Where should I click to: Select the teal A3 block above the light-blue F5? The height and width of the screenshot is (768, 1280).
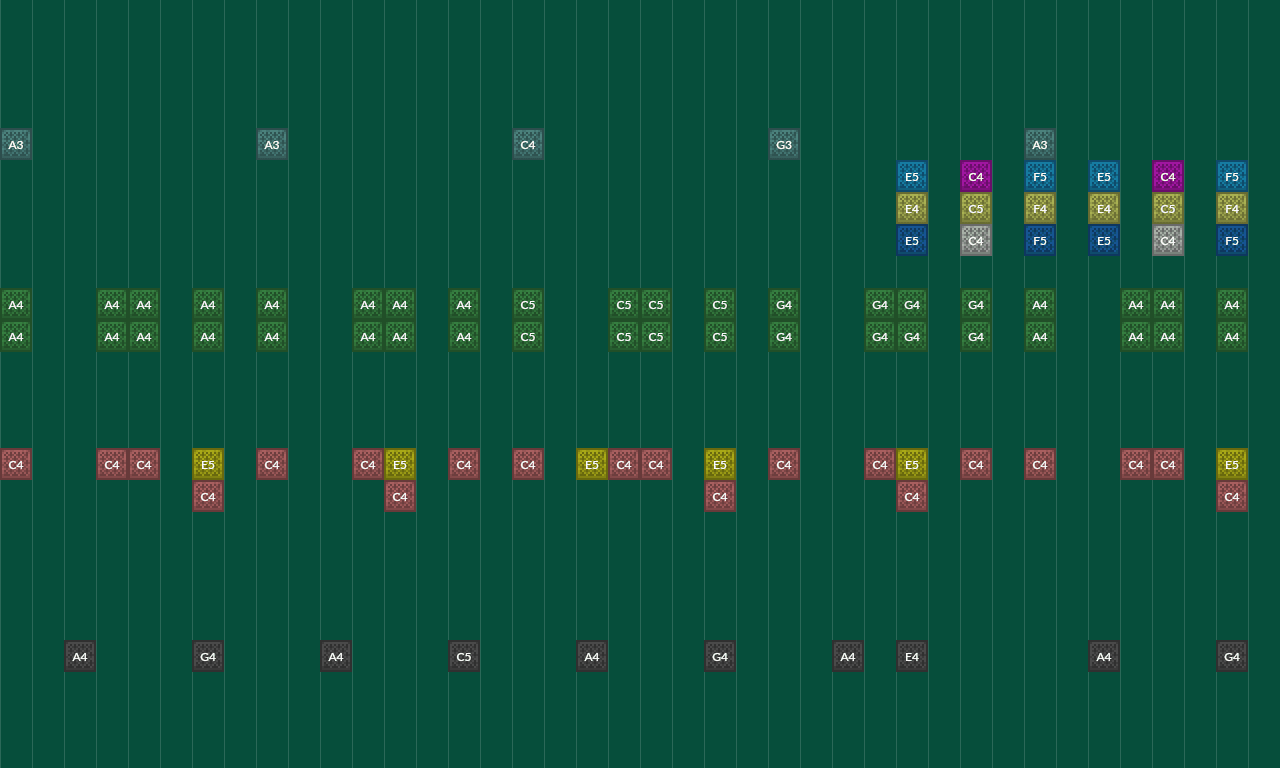pos(1040,144)
